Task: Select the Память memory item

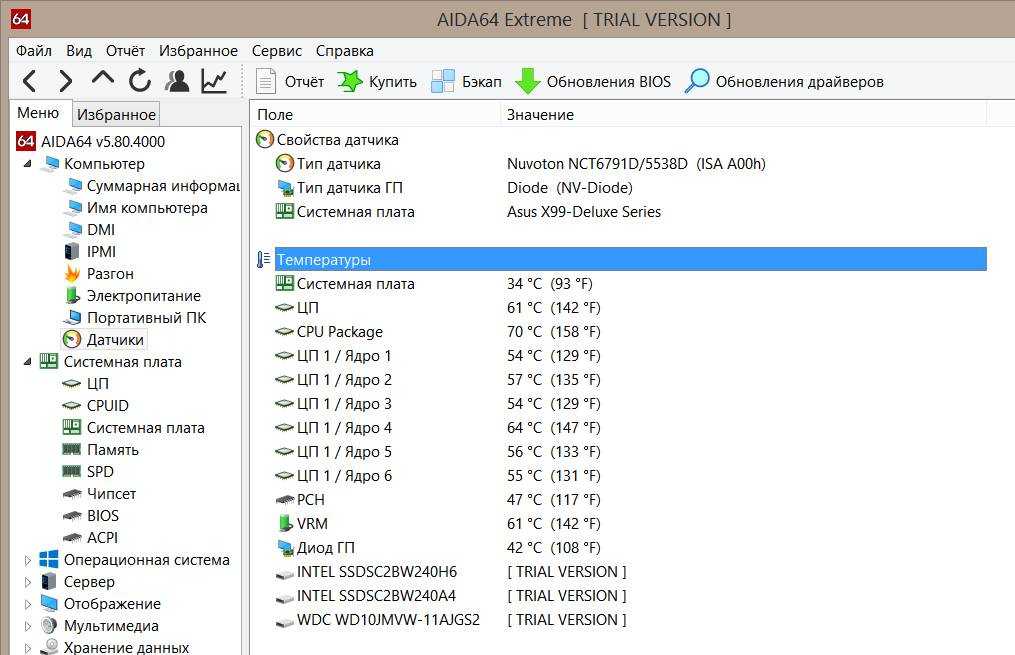Action: tap(100, 450)
